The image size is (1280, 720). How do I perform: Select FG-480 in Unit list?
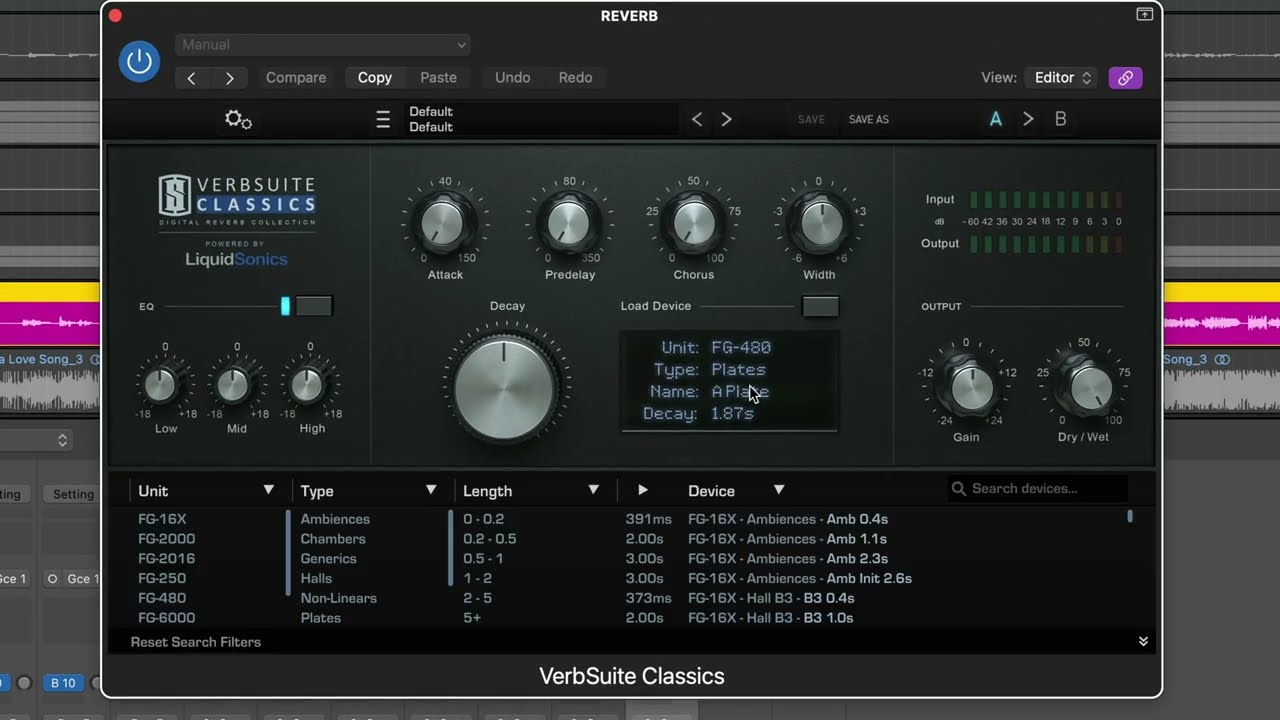point(162,598)
